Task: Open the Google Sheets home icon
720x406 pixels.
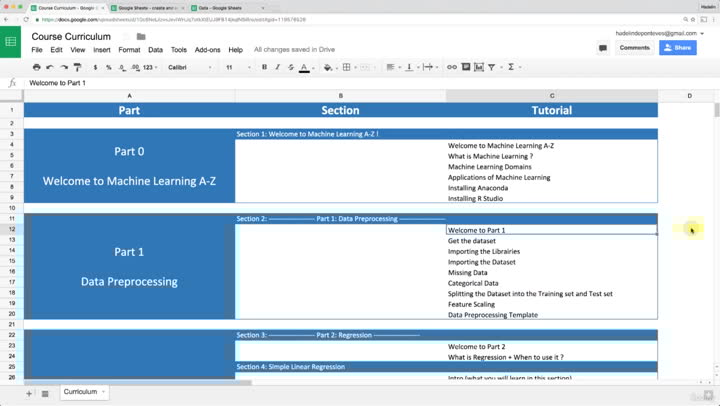Action: tap(11, 42)
